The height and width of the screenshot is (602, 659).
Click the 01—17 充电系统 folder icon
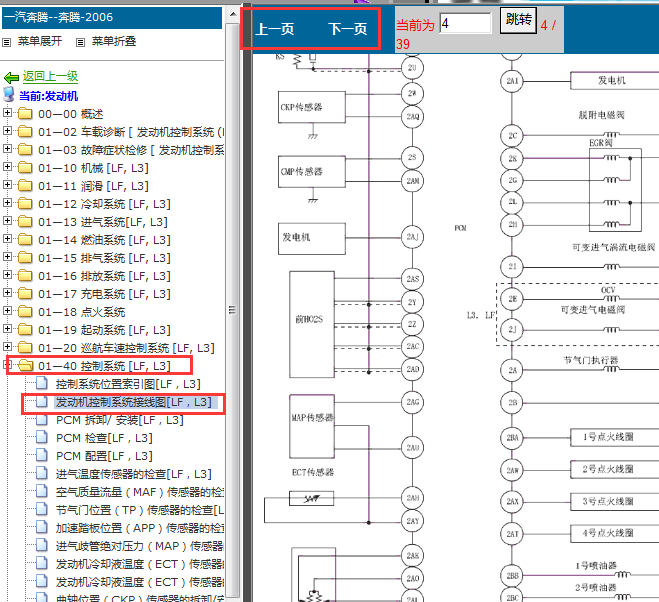point(25,293)
